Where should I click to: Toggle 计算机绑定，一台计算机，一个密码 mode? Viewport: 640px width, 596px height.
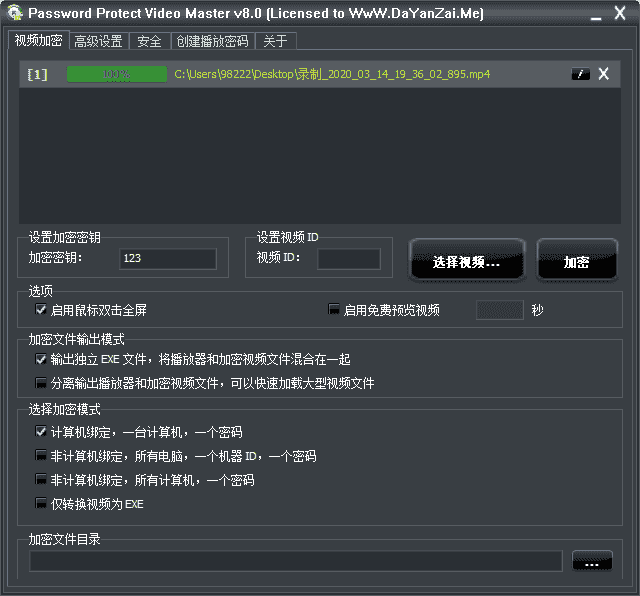pyautogui.click(x=41, y=431)
